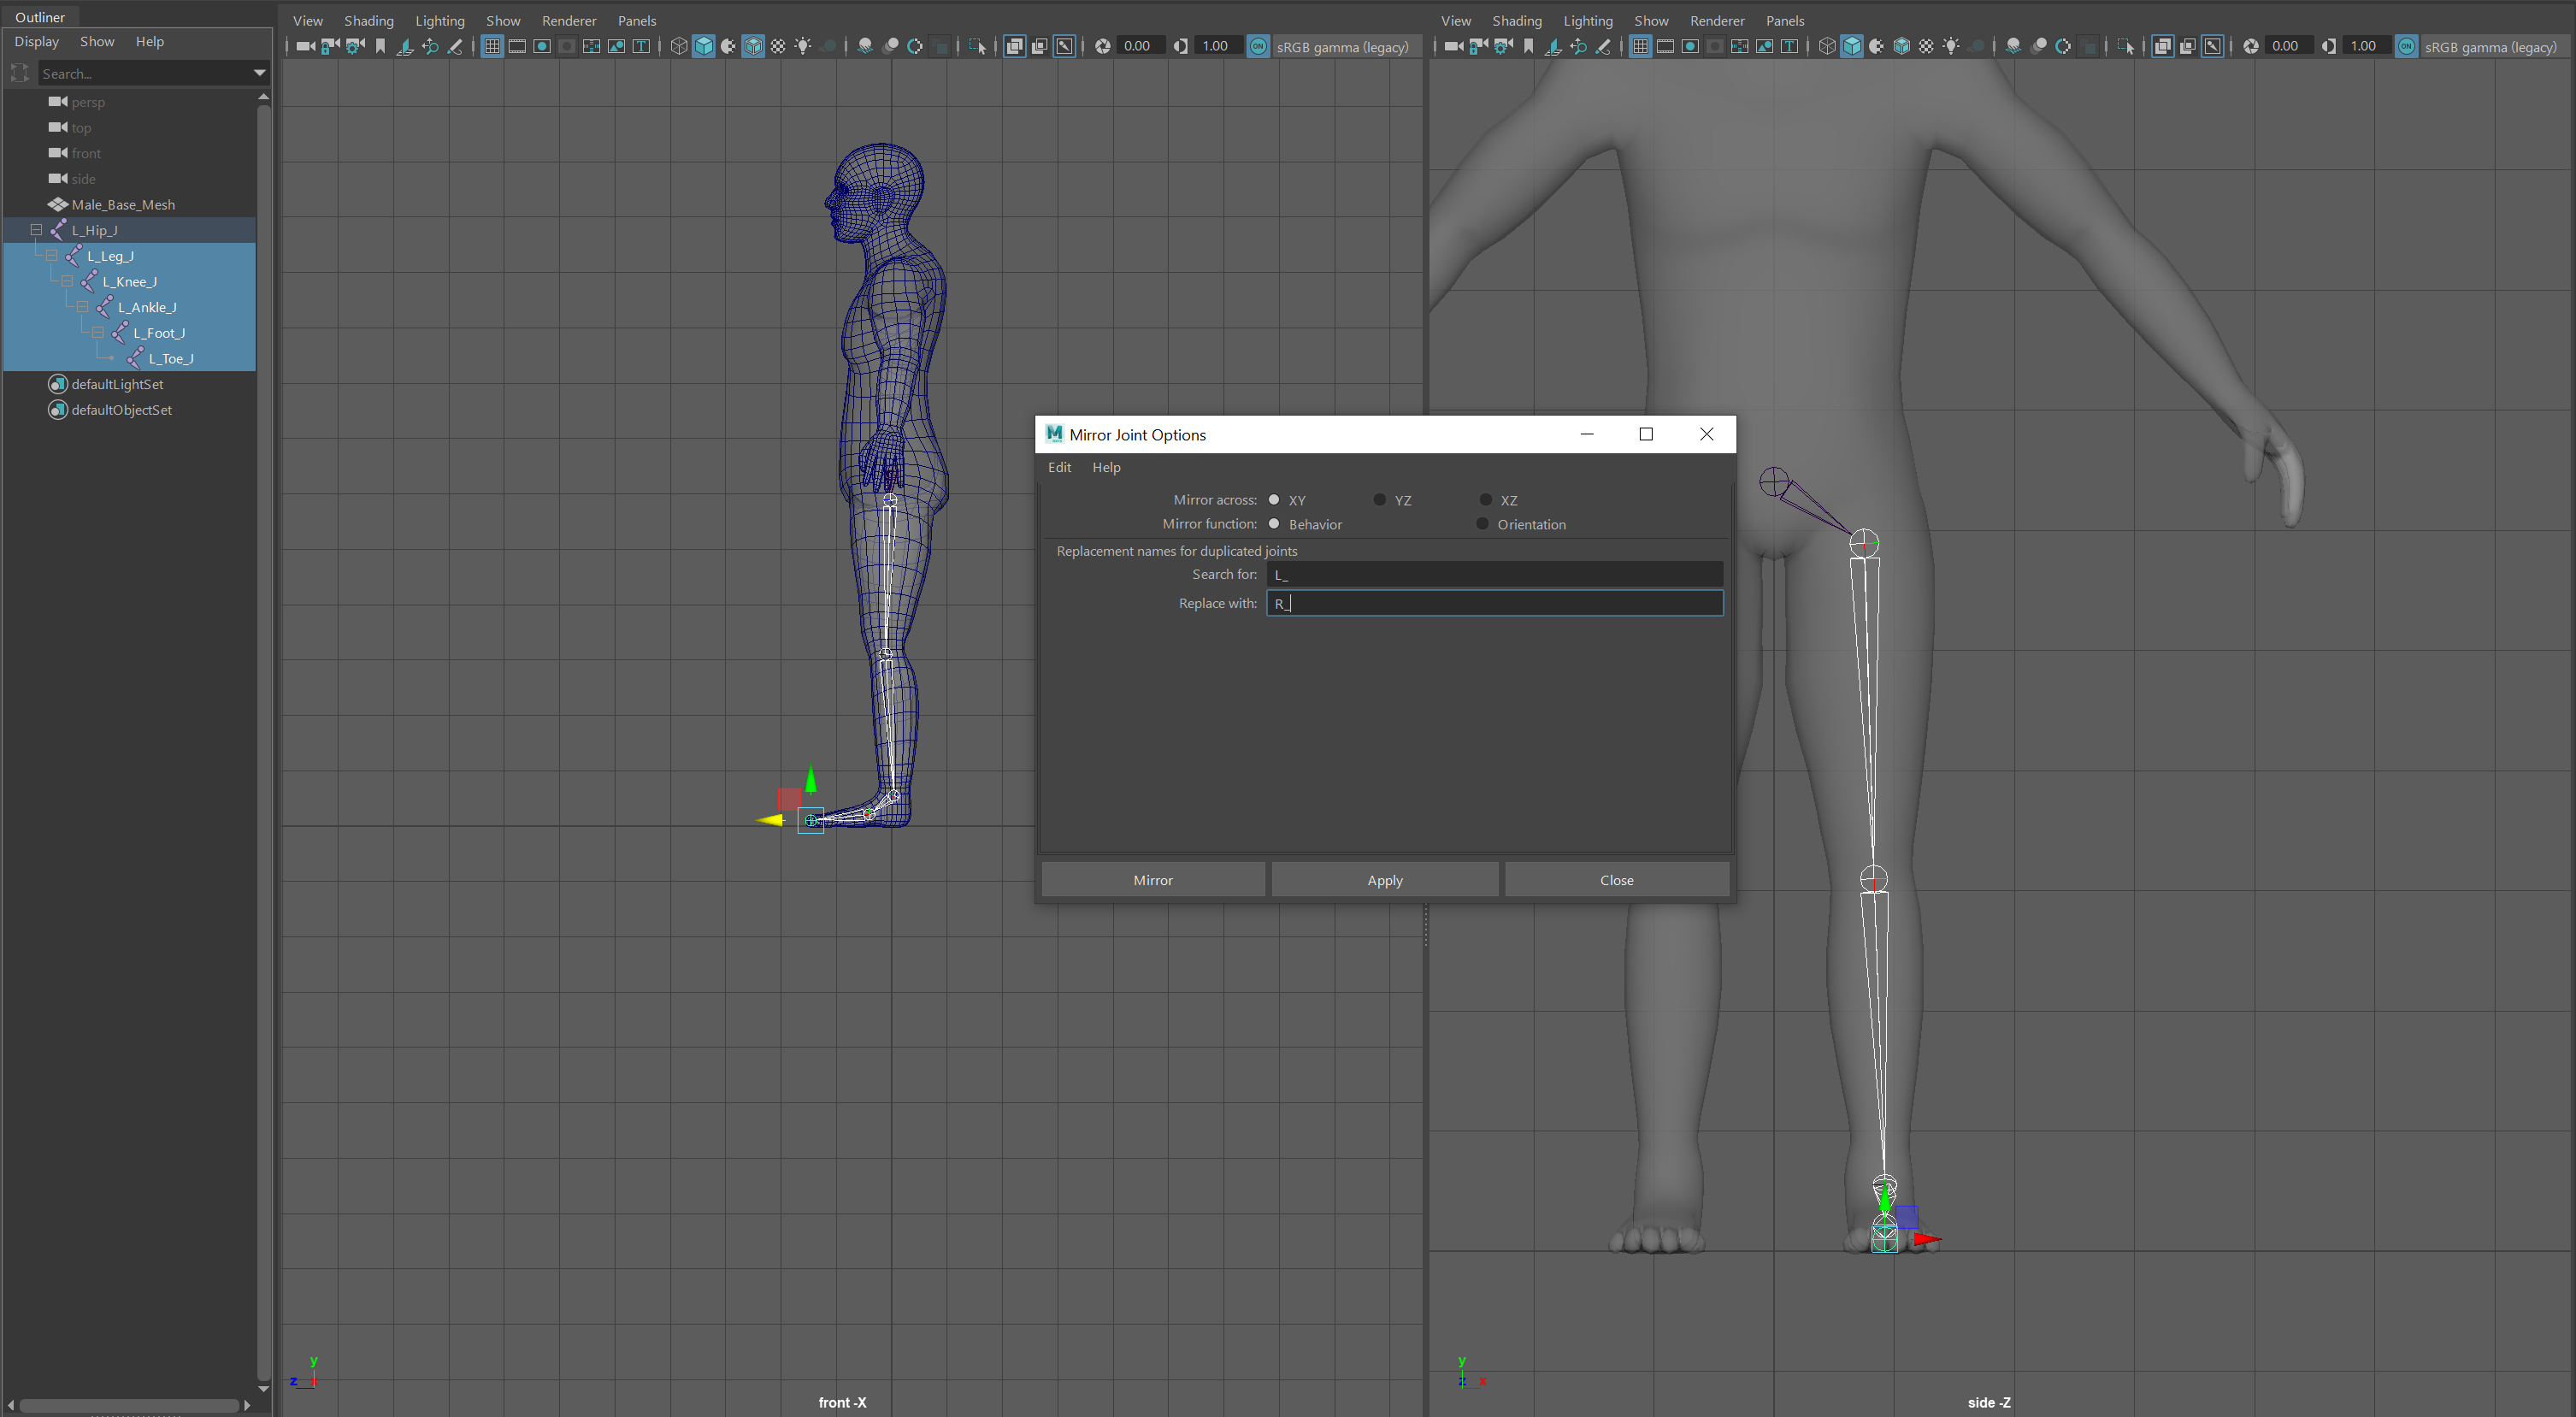Toggle film gate icon in the left viewport
This screenshot has width=2576, height=1417.
[x=517, y=46]
